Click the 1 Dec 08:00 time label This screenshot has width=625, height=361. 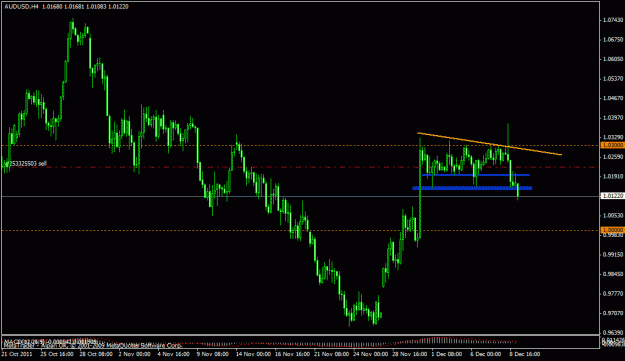tap(447, 354)
